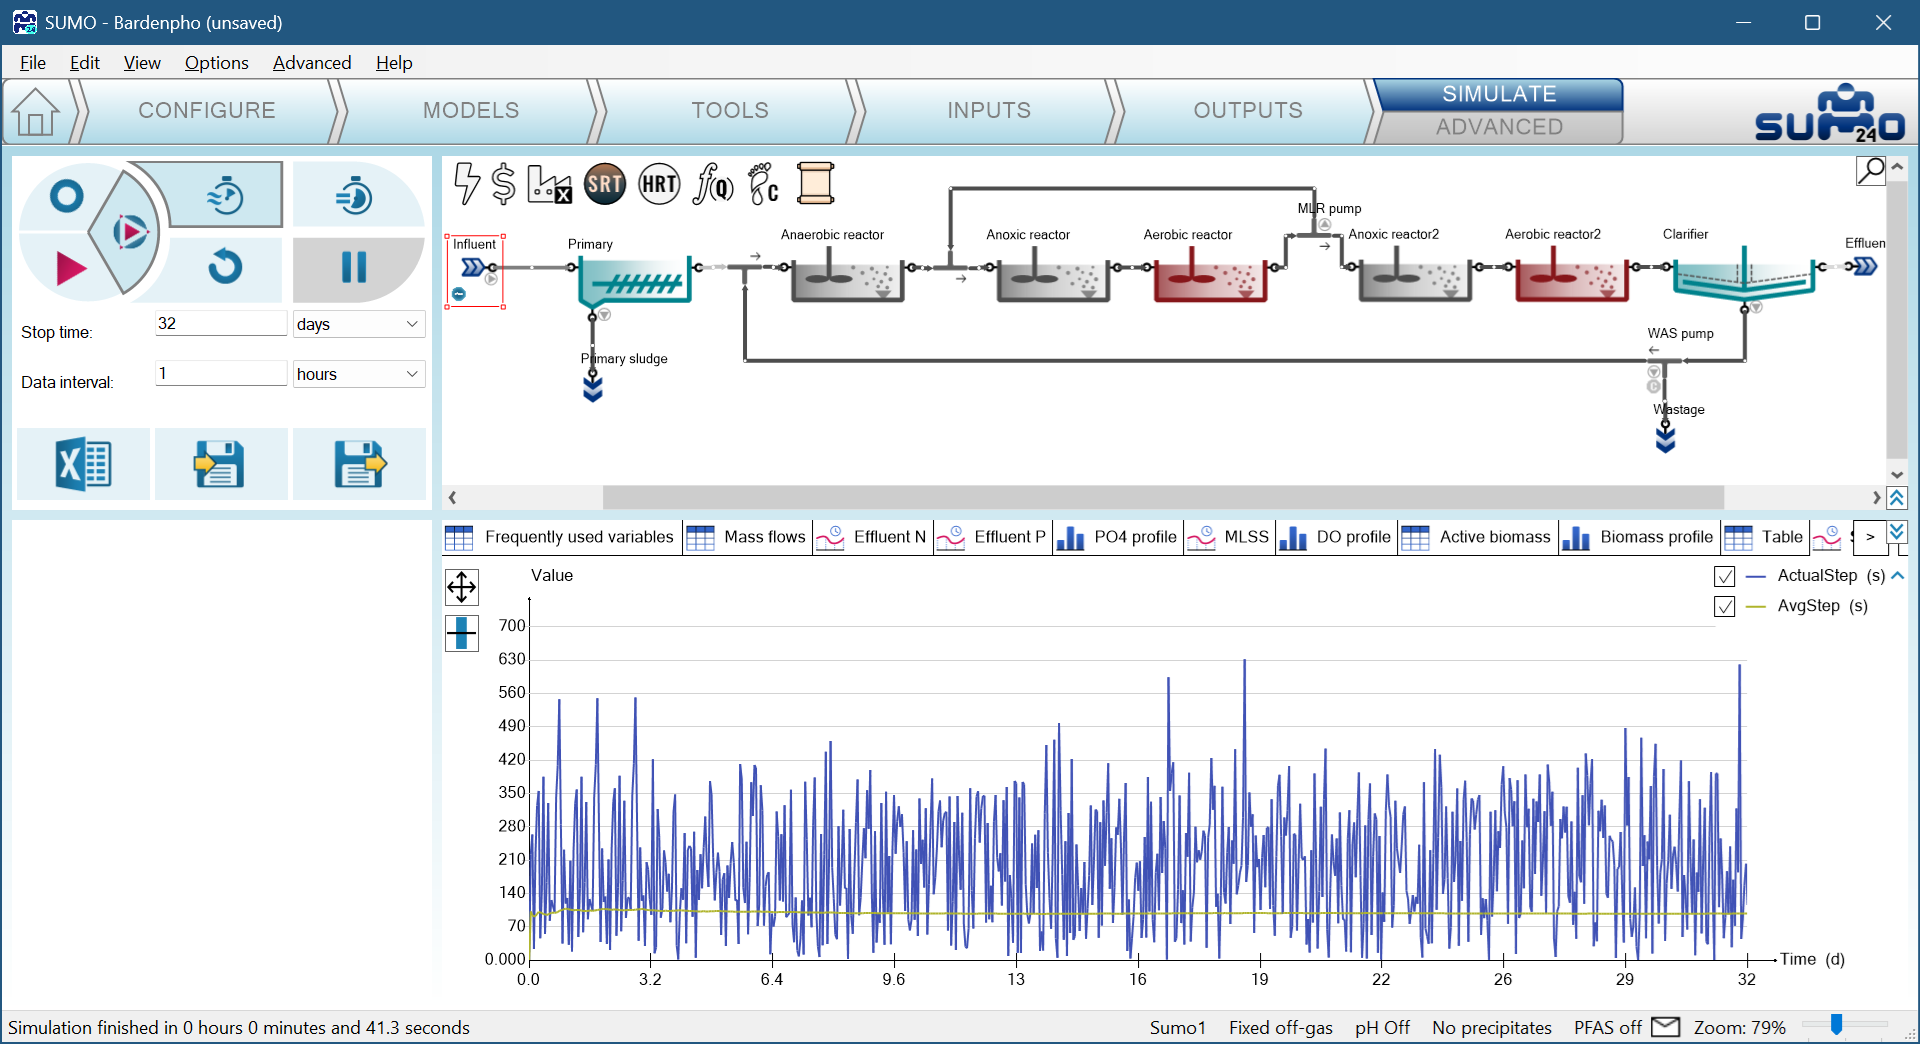Image resolution: width=1920 pixels, height=1044 pixels.
Task: Adjust the Zoom slider handle
Action: click(x=1836, y=1024)
